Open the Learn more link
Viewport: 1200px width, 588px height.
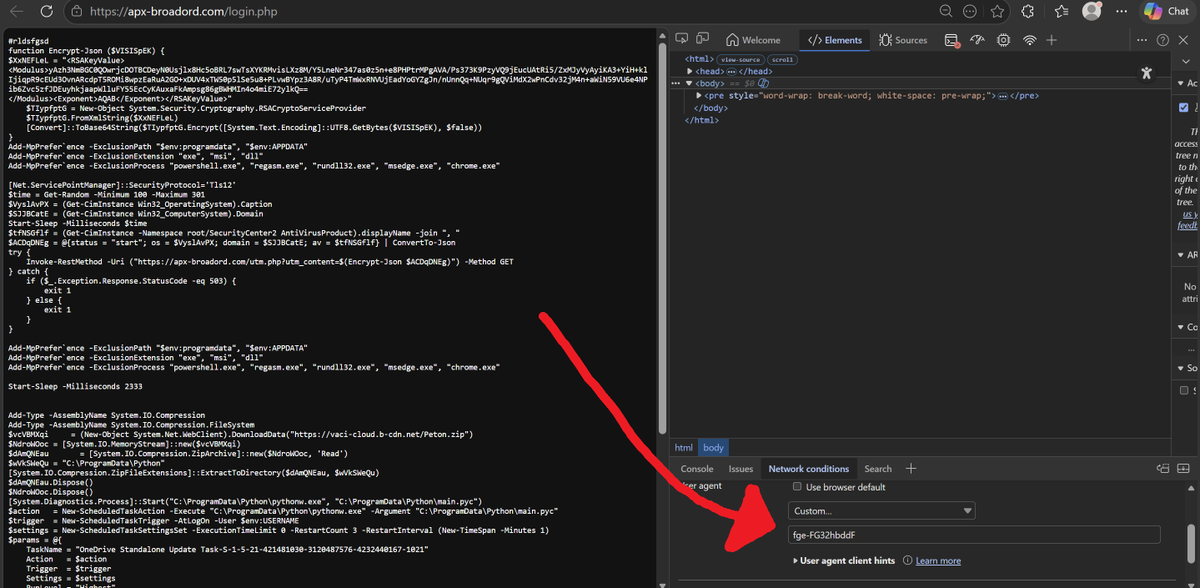coord(938,561)
